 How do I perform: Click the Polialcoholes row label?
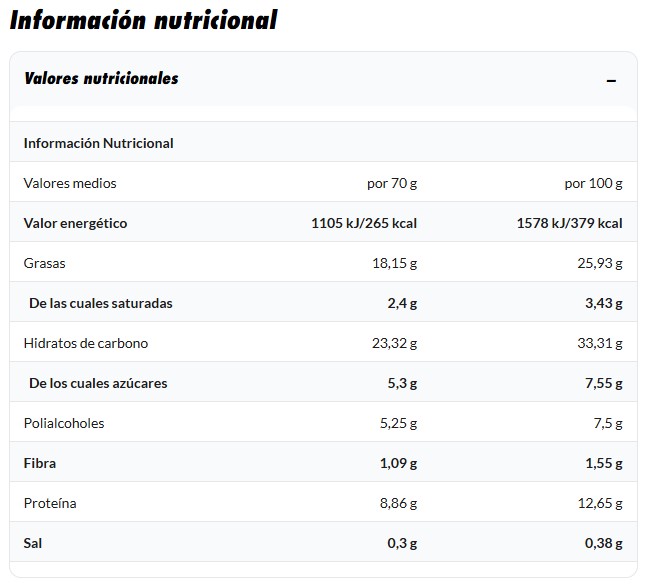[64, 423]
